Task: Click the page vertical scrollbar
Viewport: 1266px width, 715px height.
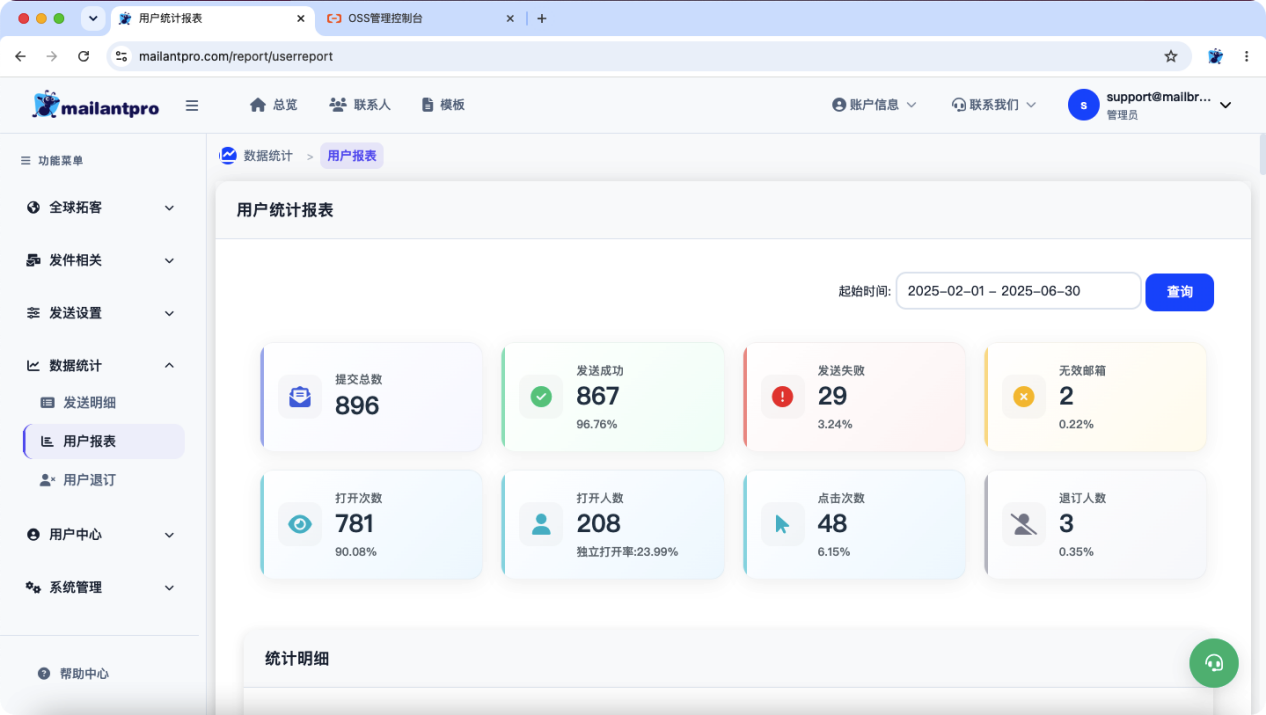Action: click(1261, 155)
